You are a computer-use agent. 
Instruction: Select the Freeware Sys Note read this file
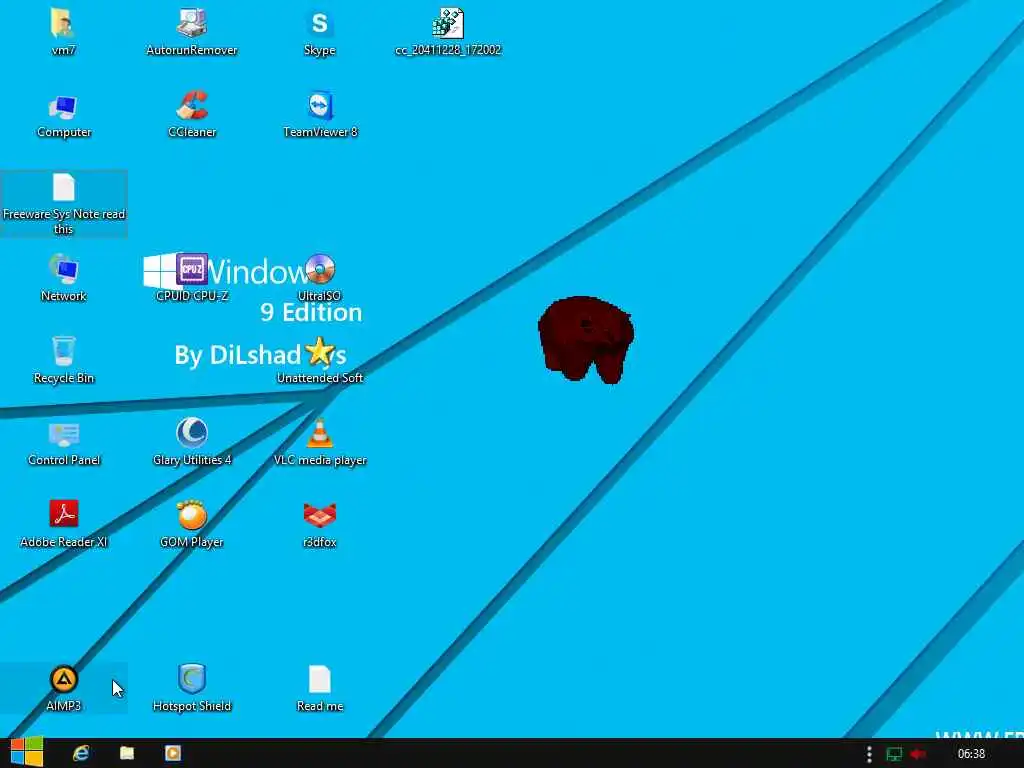click(x=63, y=204)
